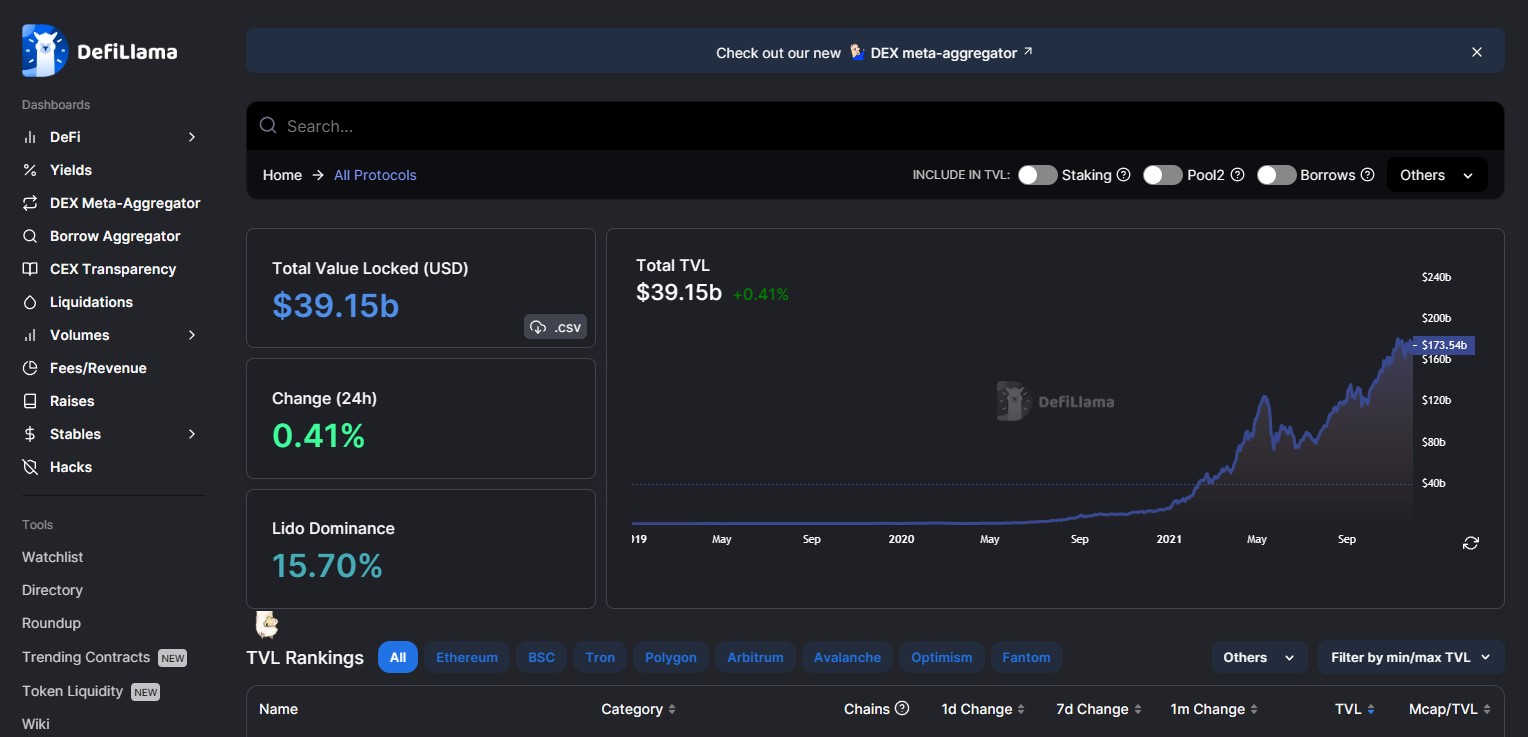1528x737 pixels.
Task: Open the Wiki link
Action: tap(36, 724)
